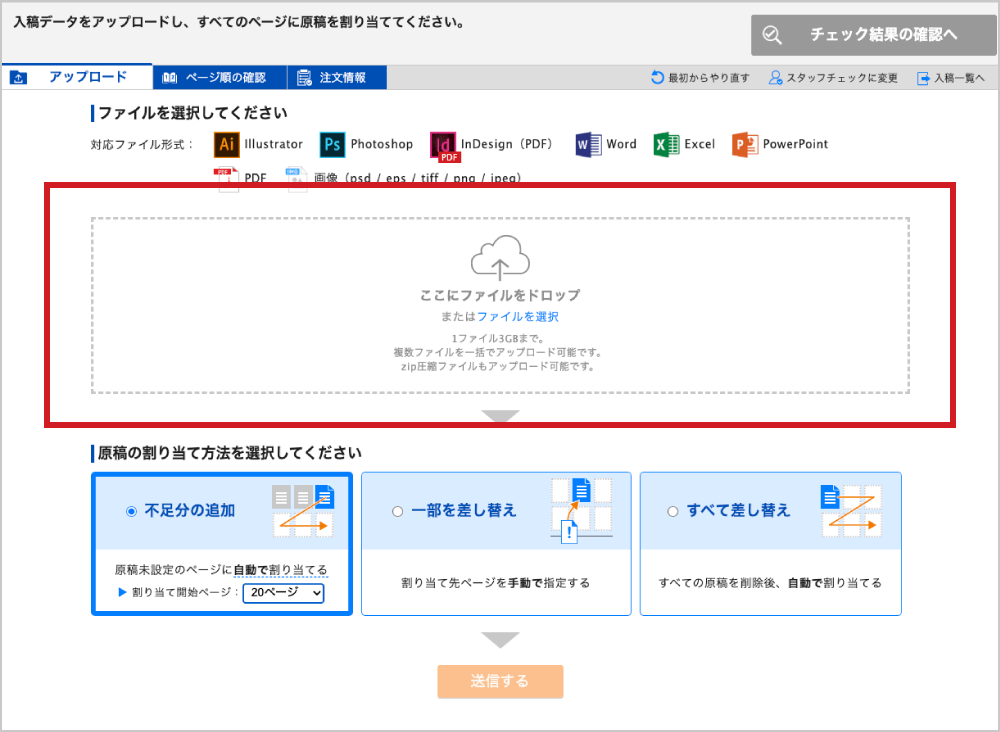The image size is (1000, 732).
Task: Click the PowerPoint file format icon
Action: (x=745, y=144)
